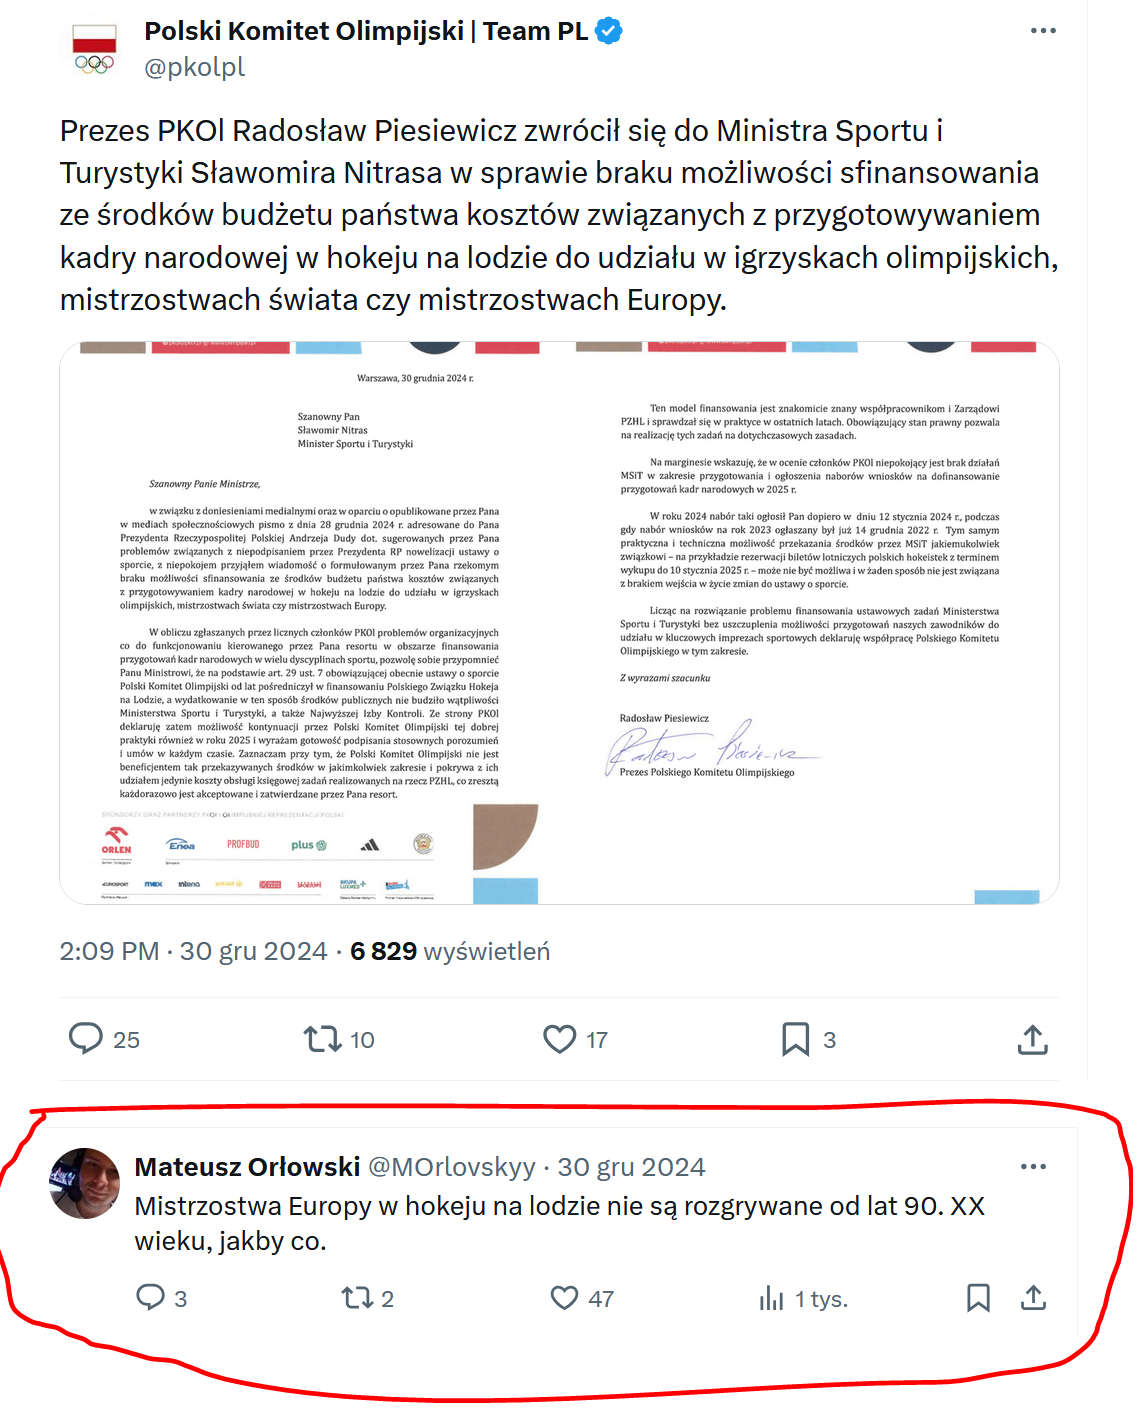The height and width of the screenshot is (1425, 1143).
Task: Open the Polski Komitet Olimpijski profile avatar
Action: [95, 49]
